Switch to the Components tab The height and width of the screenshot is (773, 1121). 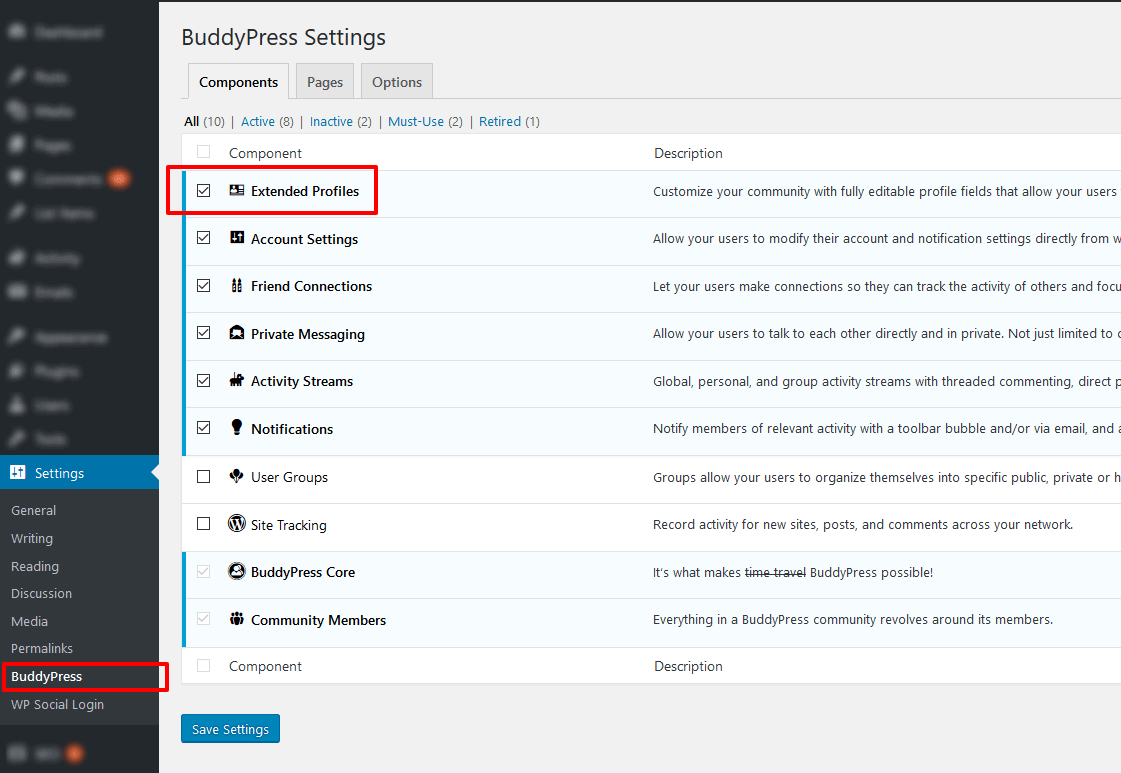(x=238, y=82)
